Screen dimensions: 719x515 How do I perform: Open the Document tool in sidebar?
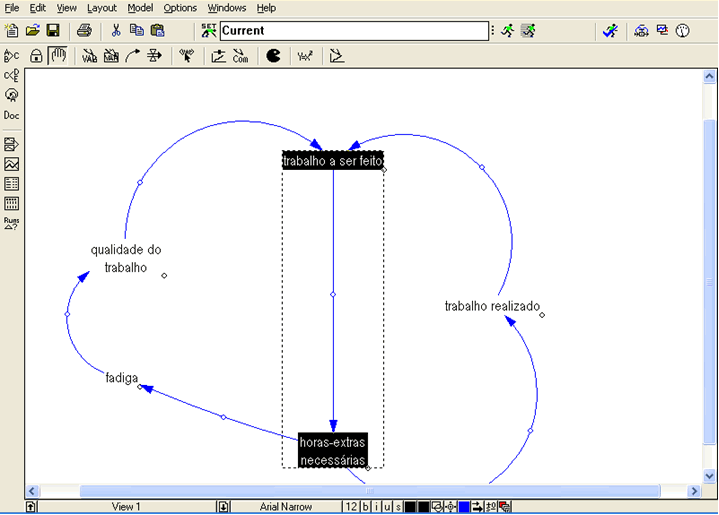(12, 116)
